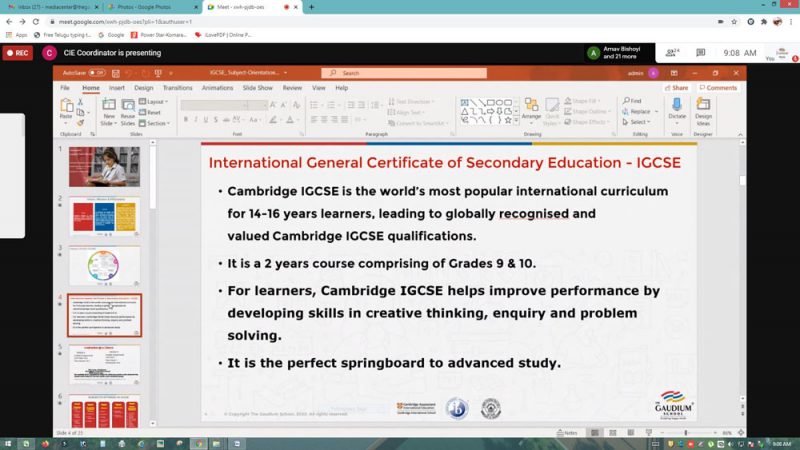Go to the Slide Show tab
Screen dimensions: 800x450
(x=258, y=88)
